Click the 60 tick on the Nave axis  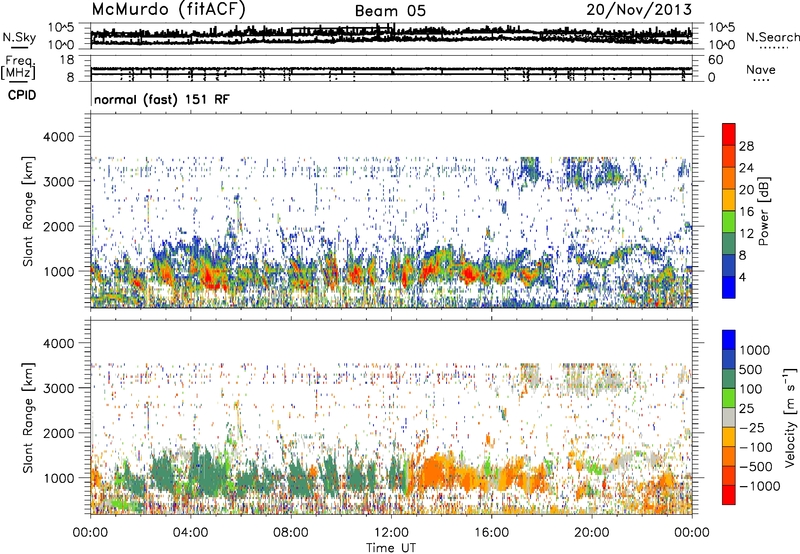click(715, 60)
